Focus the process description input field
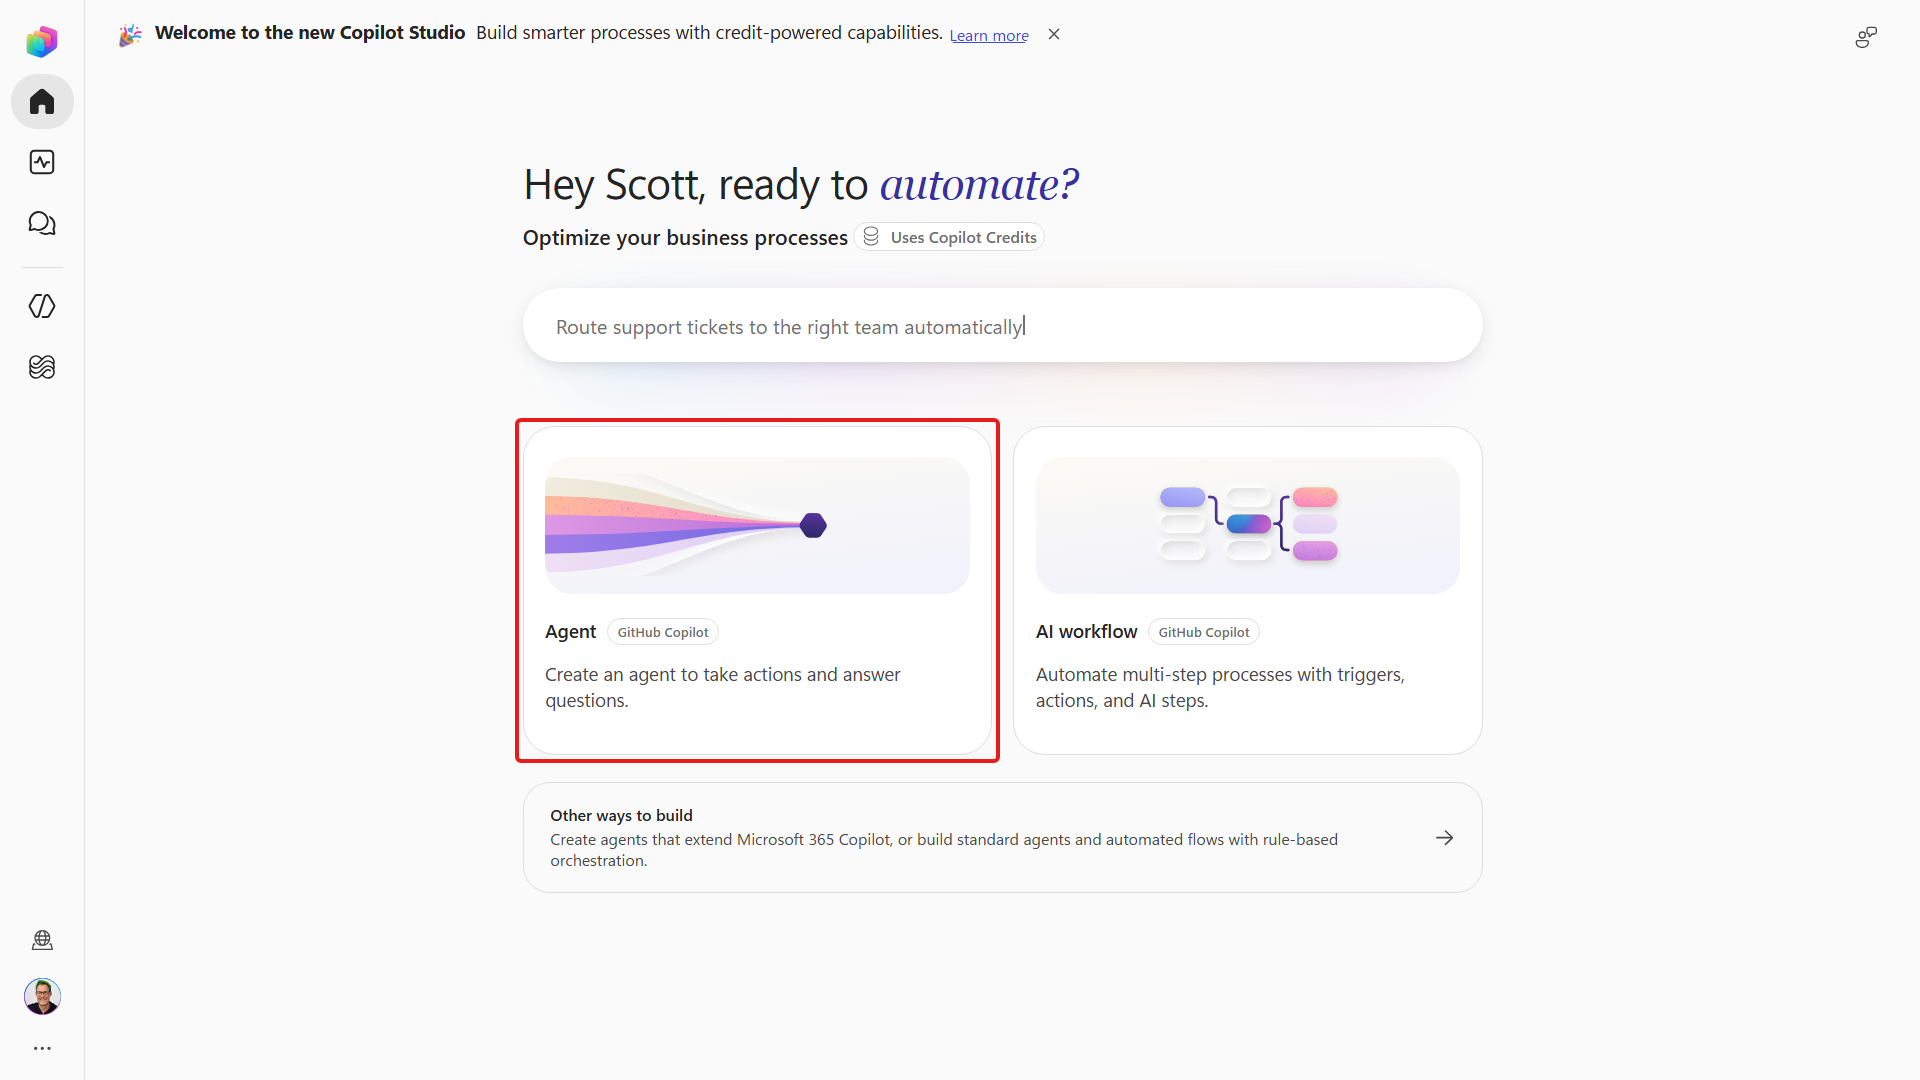 1002,326
